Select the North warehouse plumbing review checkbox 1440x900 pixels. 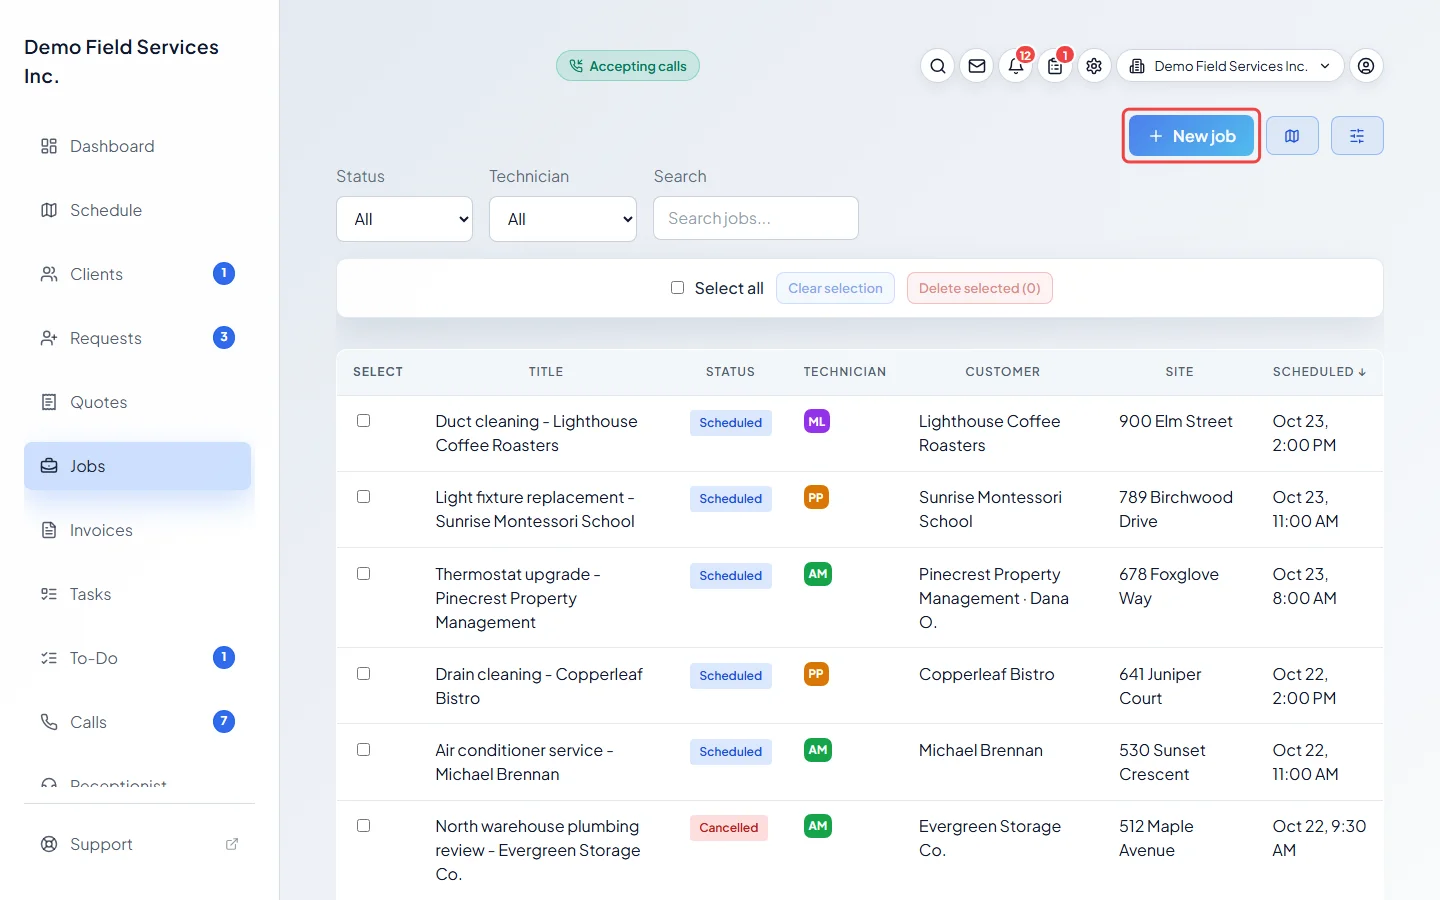[364, 826]
